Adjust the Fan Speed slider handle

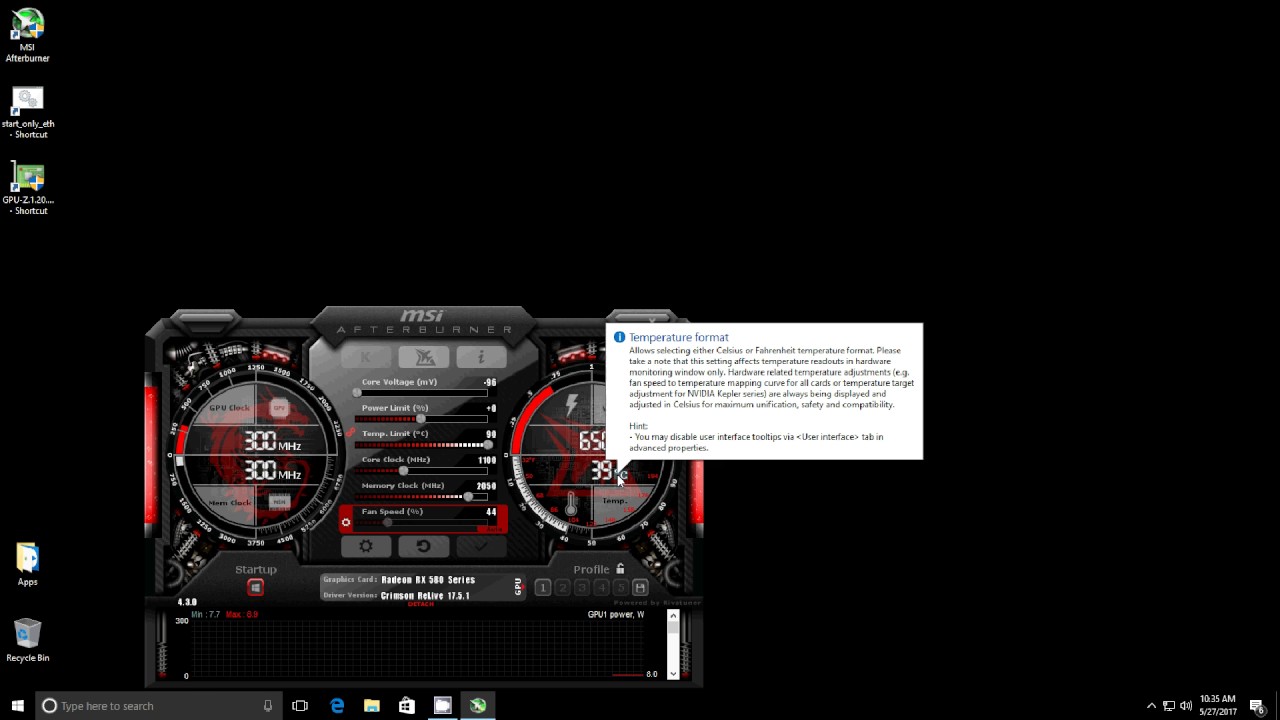pyautogui.click(x=388, y=522)
